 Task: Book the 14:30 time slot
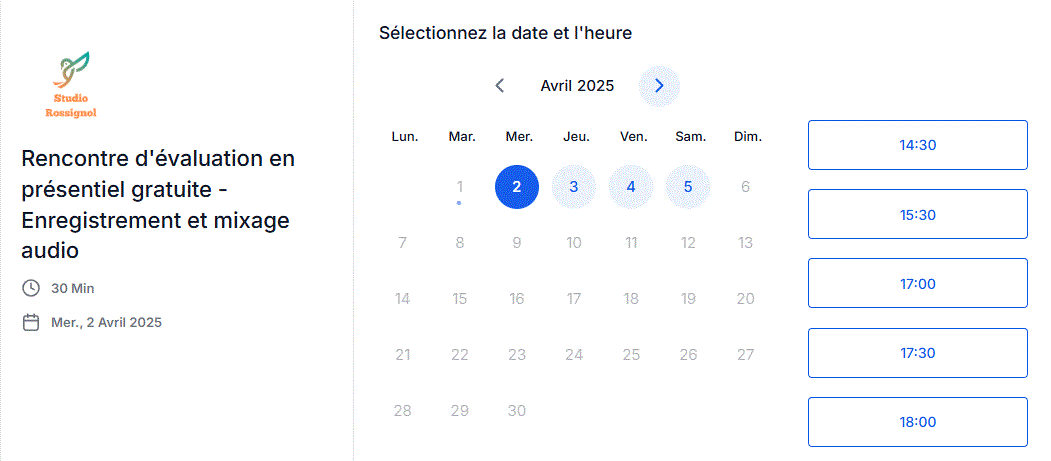[x=917, y=145]
